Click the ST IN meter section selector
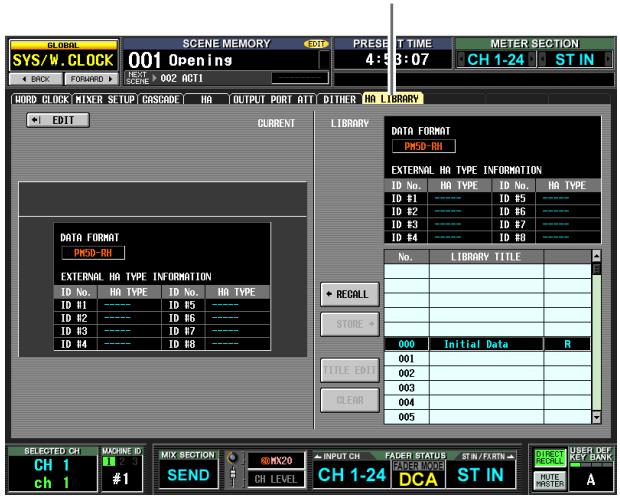The height and width of the screenshot is (498, 620). 574,60
